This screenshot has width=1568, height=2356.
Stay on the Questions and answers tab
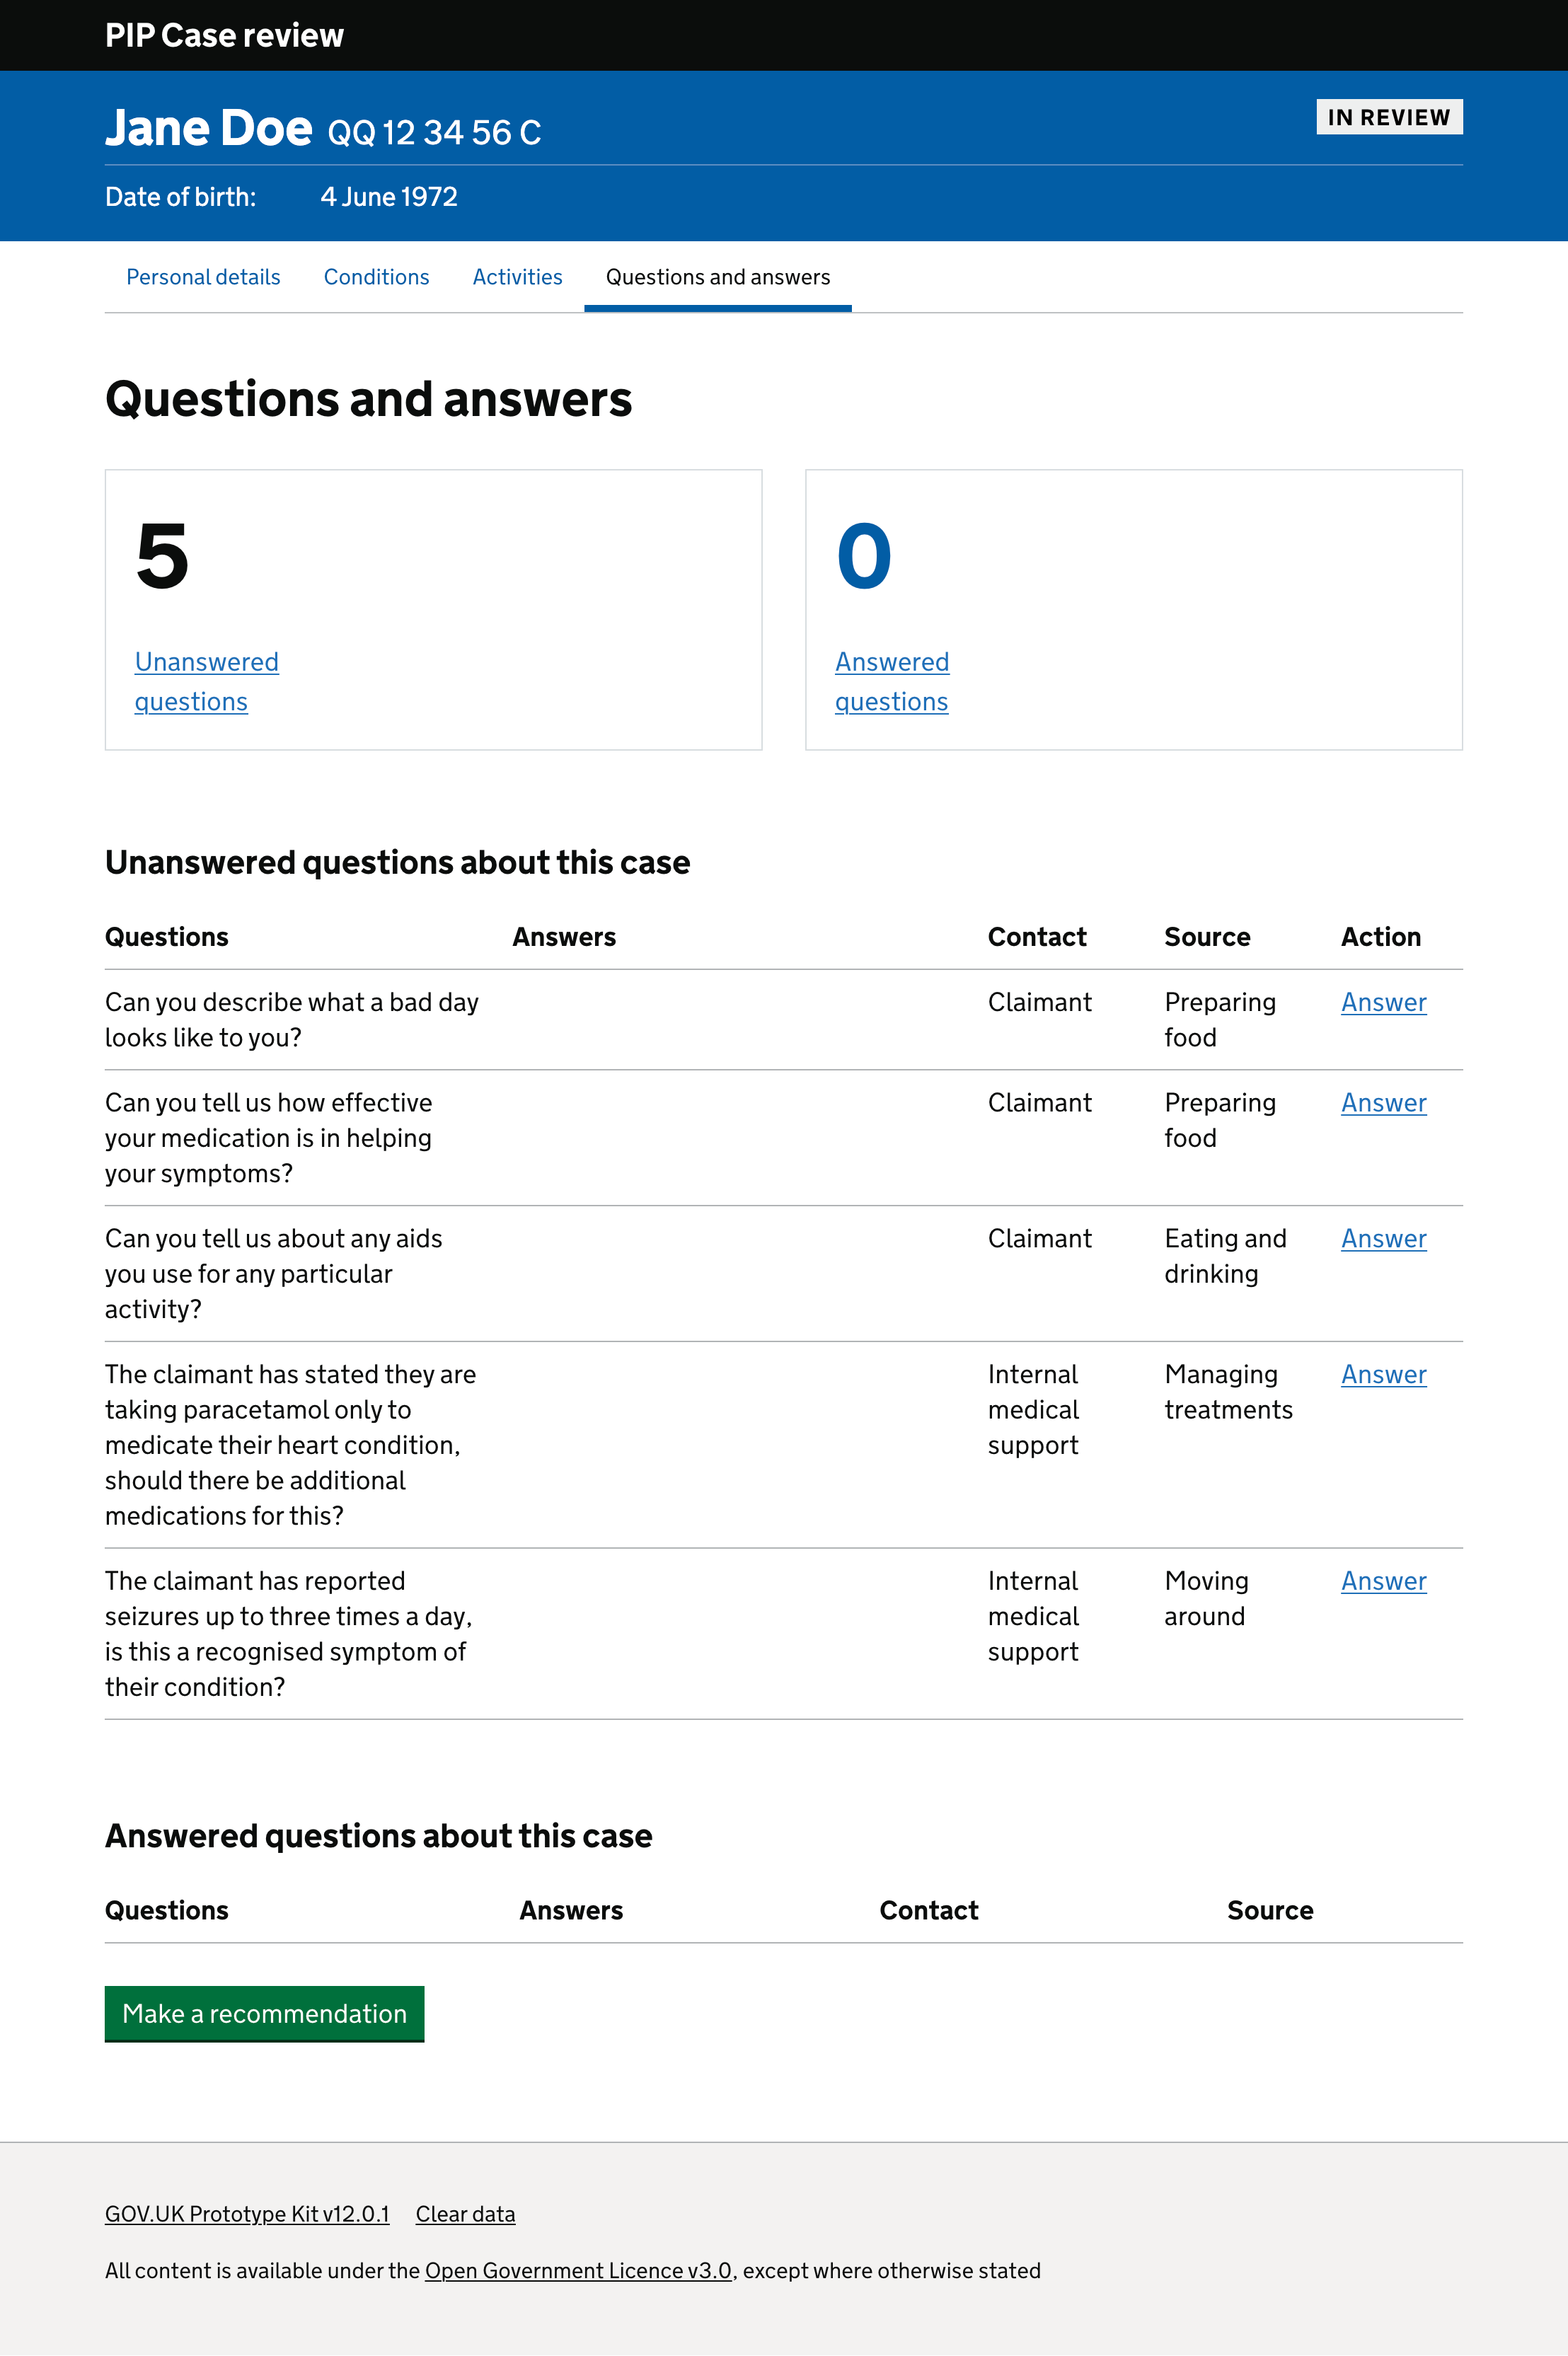pyautogui.click(x=717, y=277)
